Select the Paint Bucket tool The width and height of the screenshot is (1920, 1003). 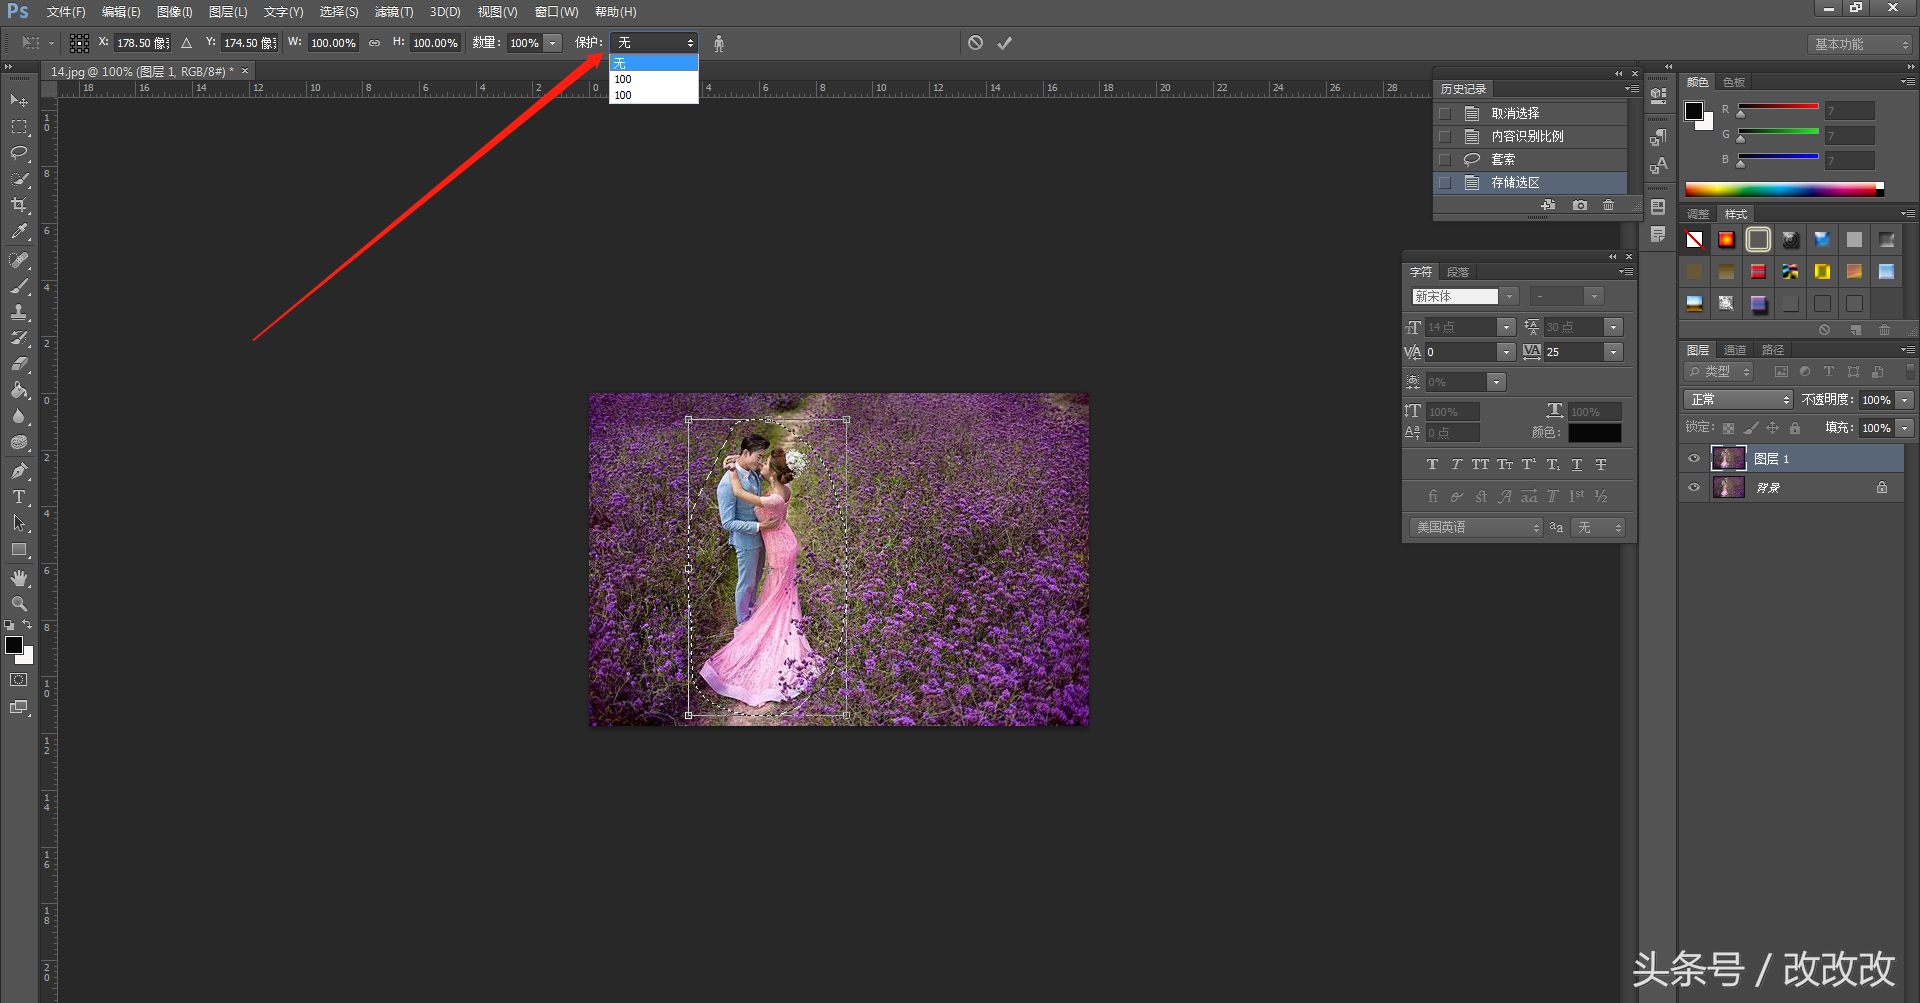pos(19,390)
